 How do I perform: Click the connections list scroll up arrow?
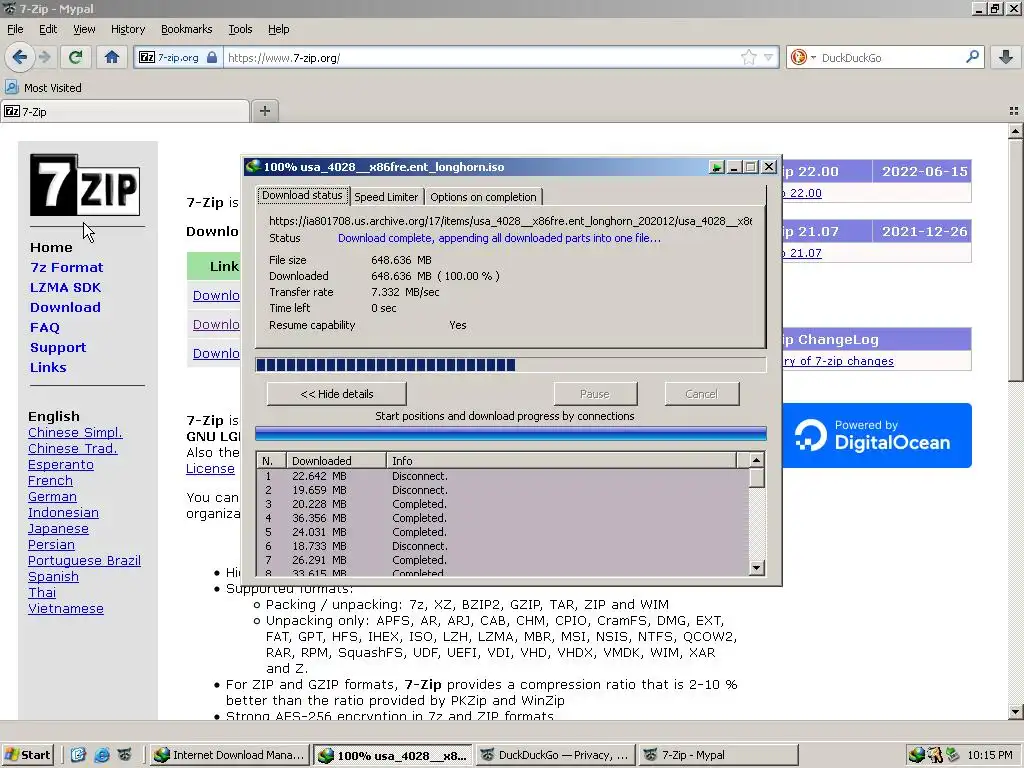click(756, 460)
